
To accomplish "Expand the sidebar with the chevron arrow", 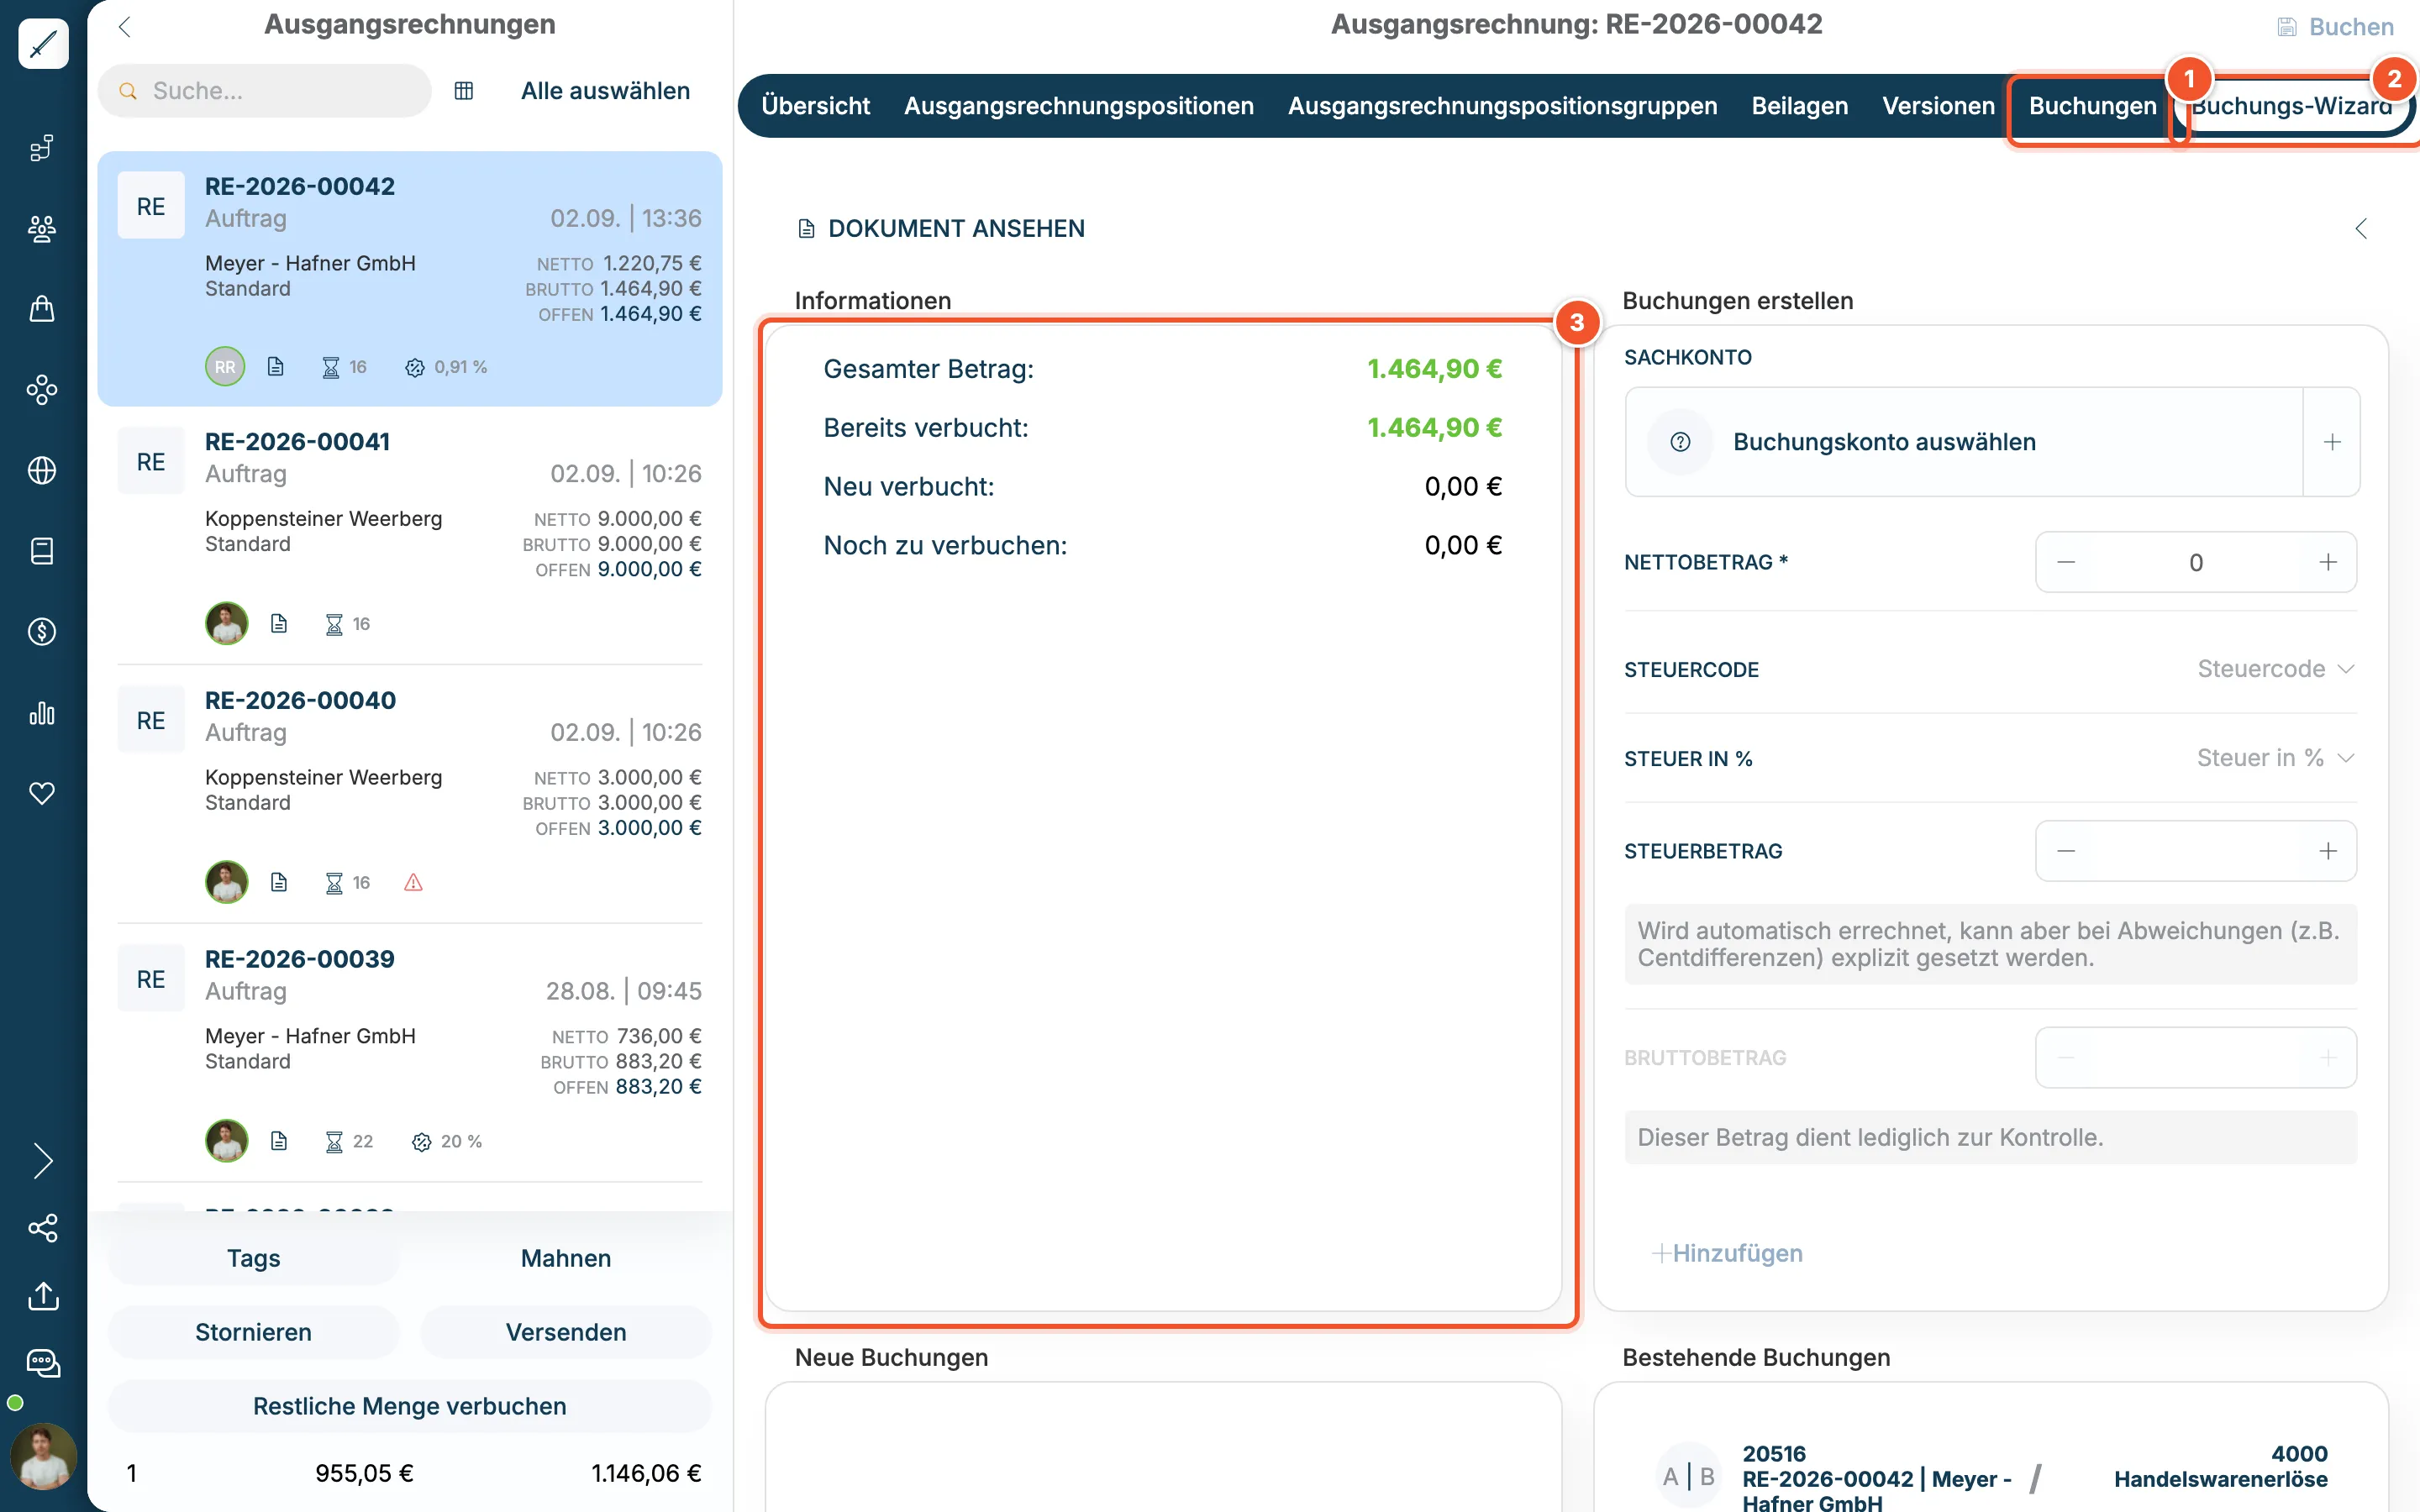I will click(42, 1160).
